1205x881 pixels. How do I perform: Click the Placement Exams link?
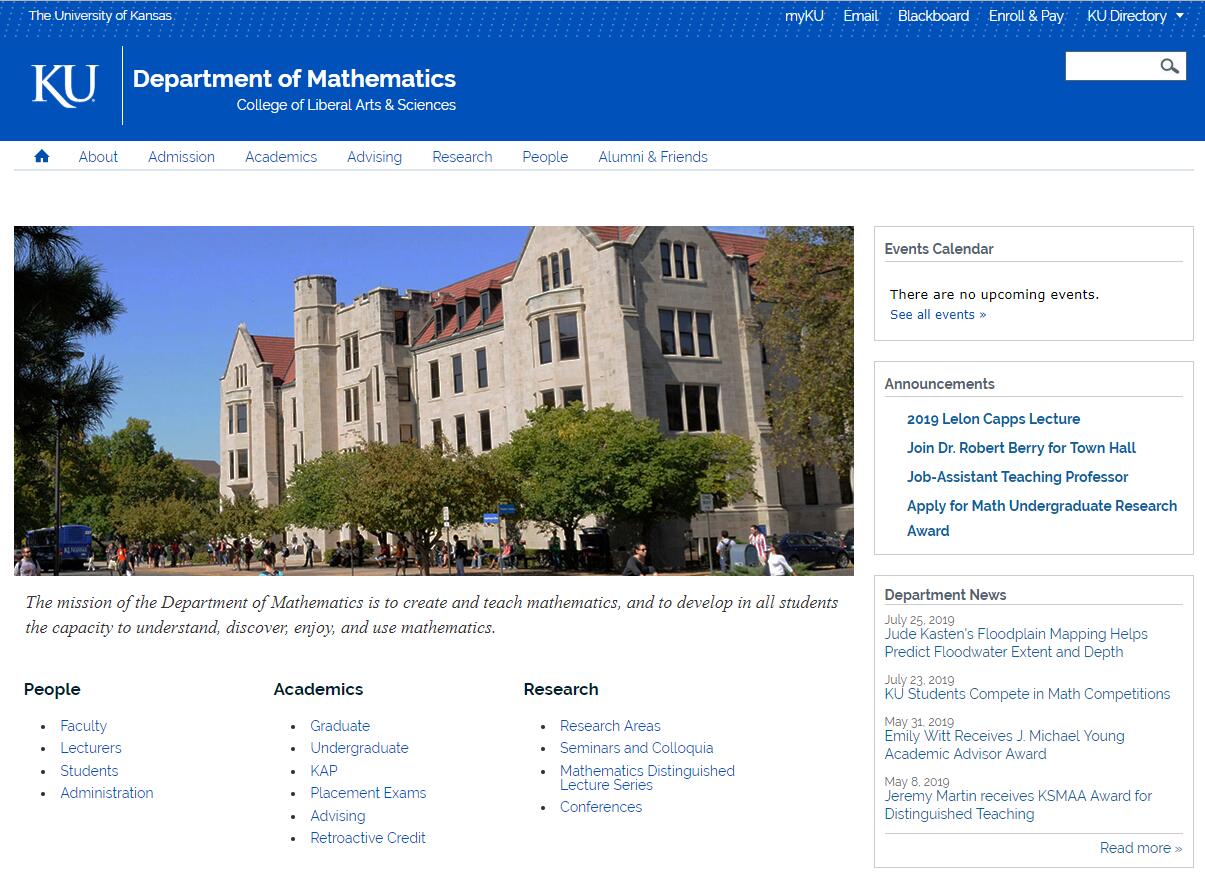pyautogui.click(x=368, y=792)
